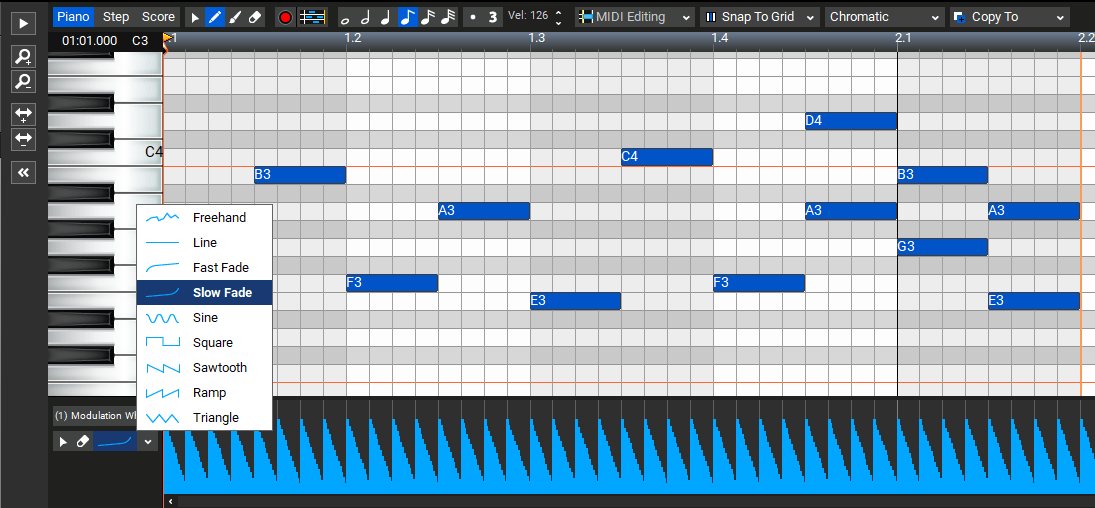Click the 2.1 marker on timeline ruler
This screenshot has width=1095, height=508.
(904, 38)
